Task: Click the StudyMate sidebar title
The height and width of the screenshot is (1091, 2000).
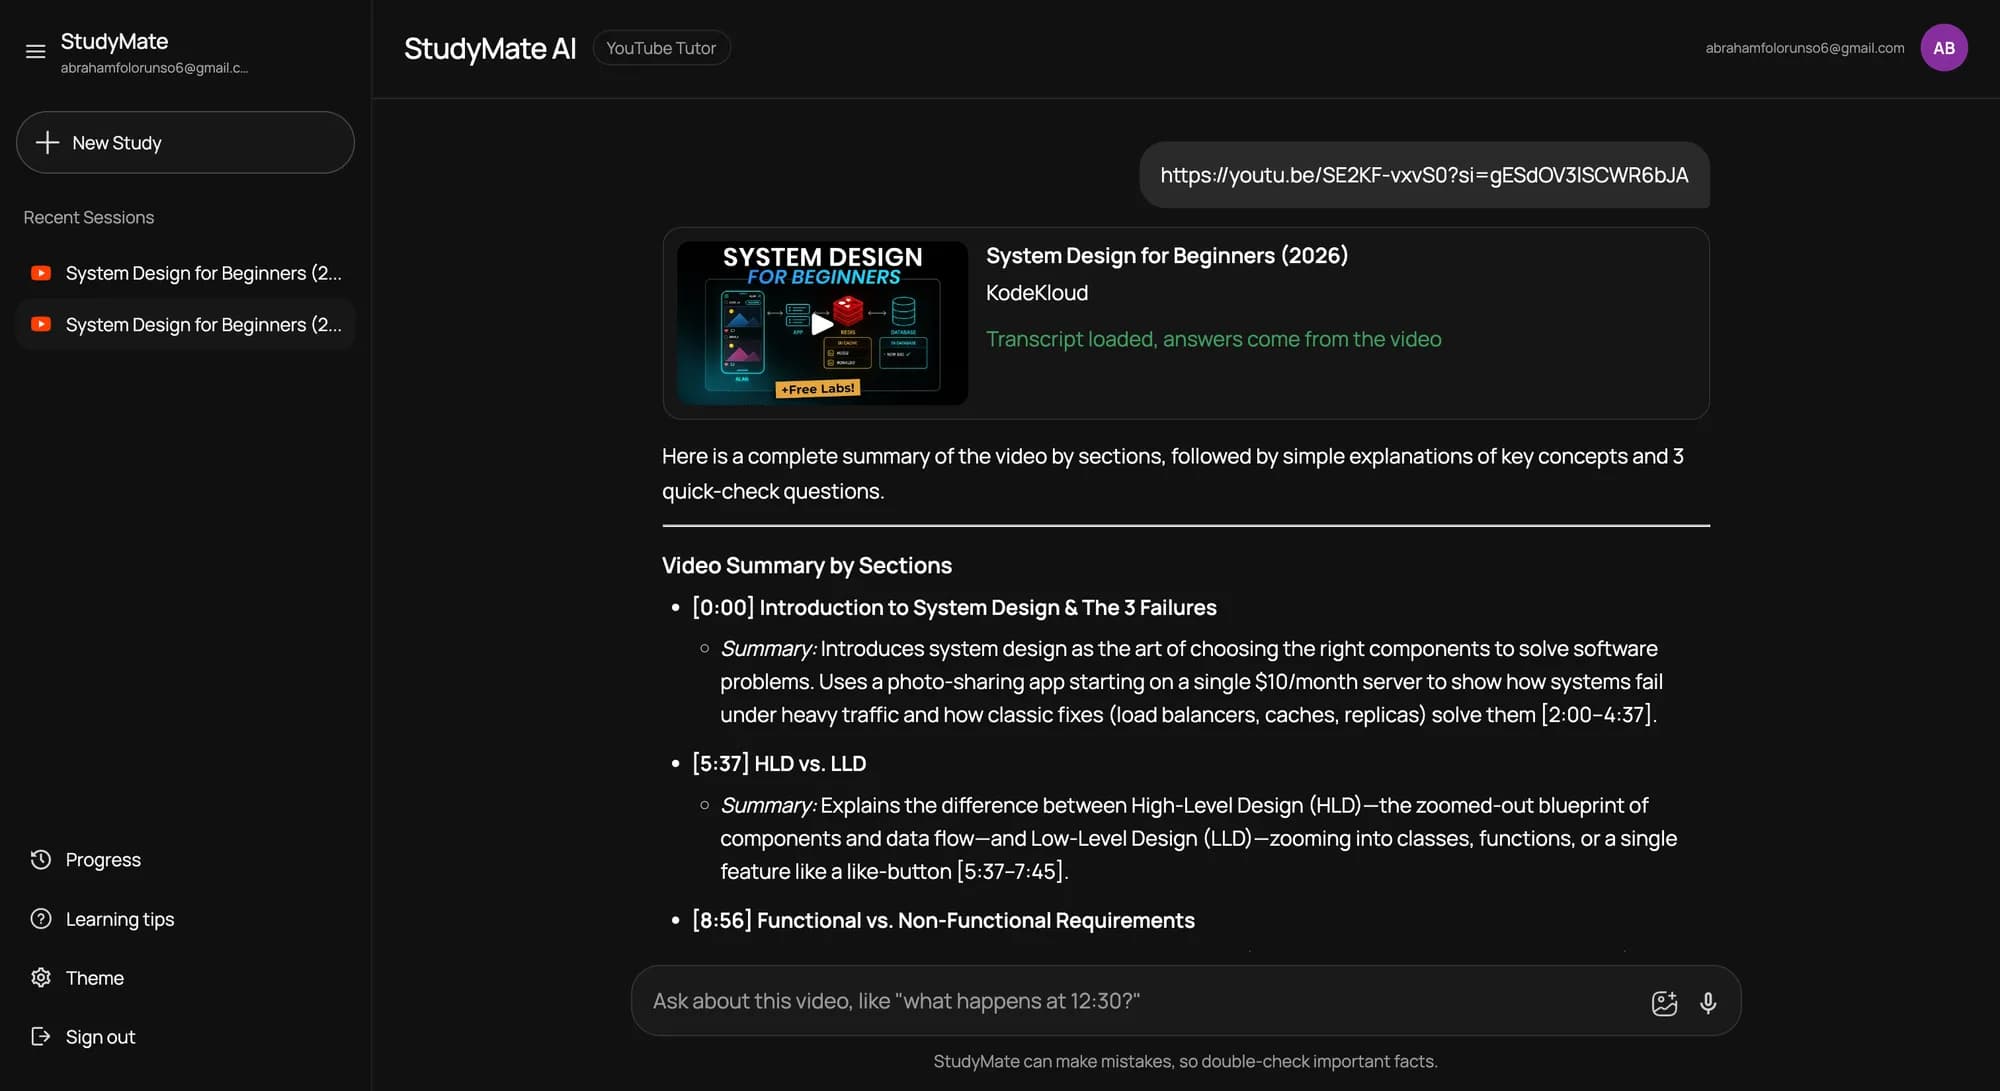Action: click(114, 41)
